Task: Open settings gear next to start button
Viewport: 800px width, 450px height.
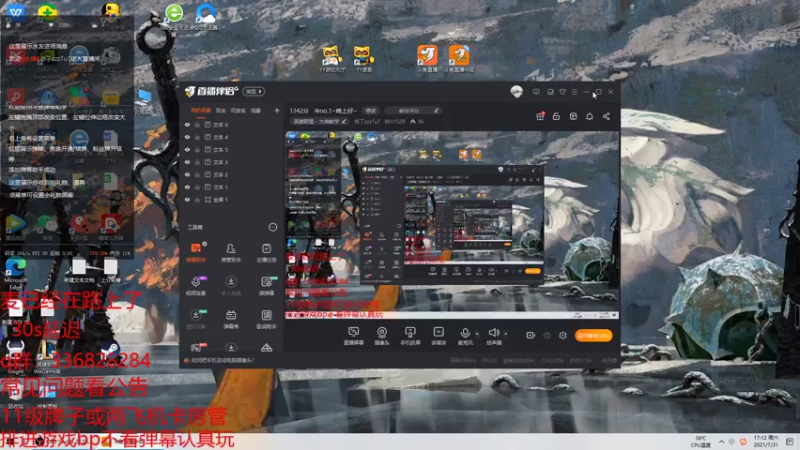Action: coord(563,335)
